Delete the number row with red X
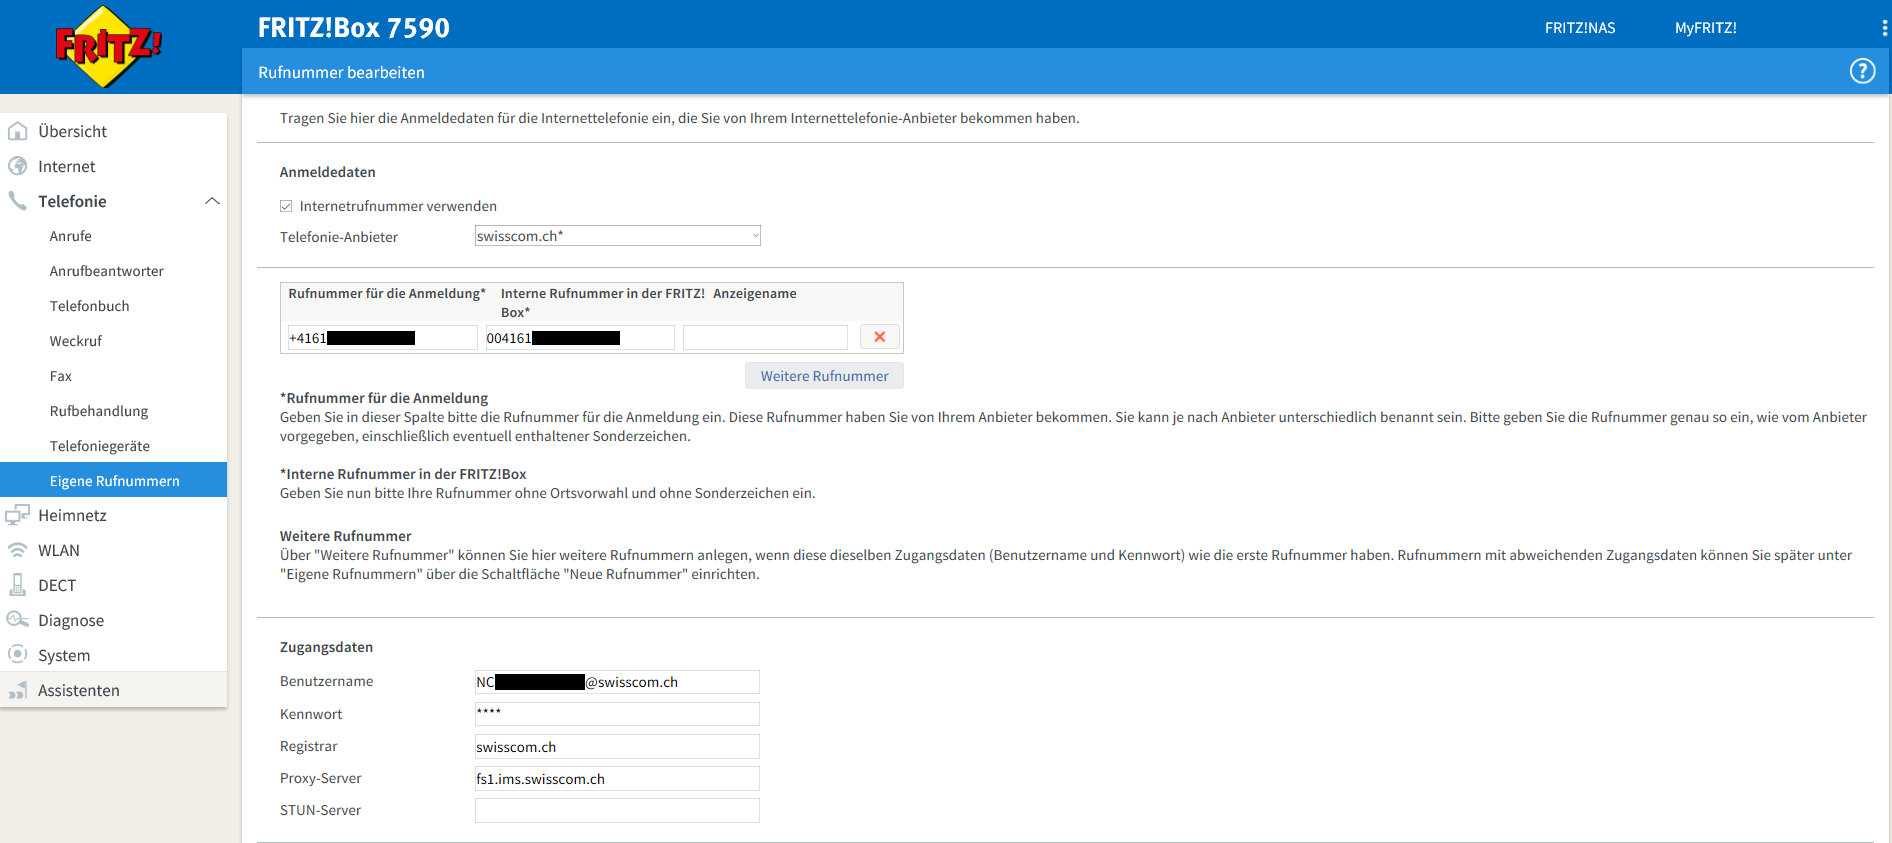Screen dimensions: 1892x843 [x=880, y=337]
